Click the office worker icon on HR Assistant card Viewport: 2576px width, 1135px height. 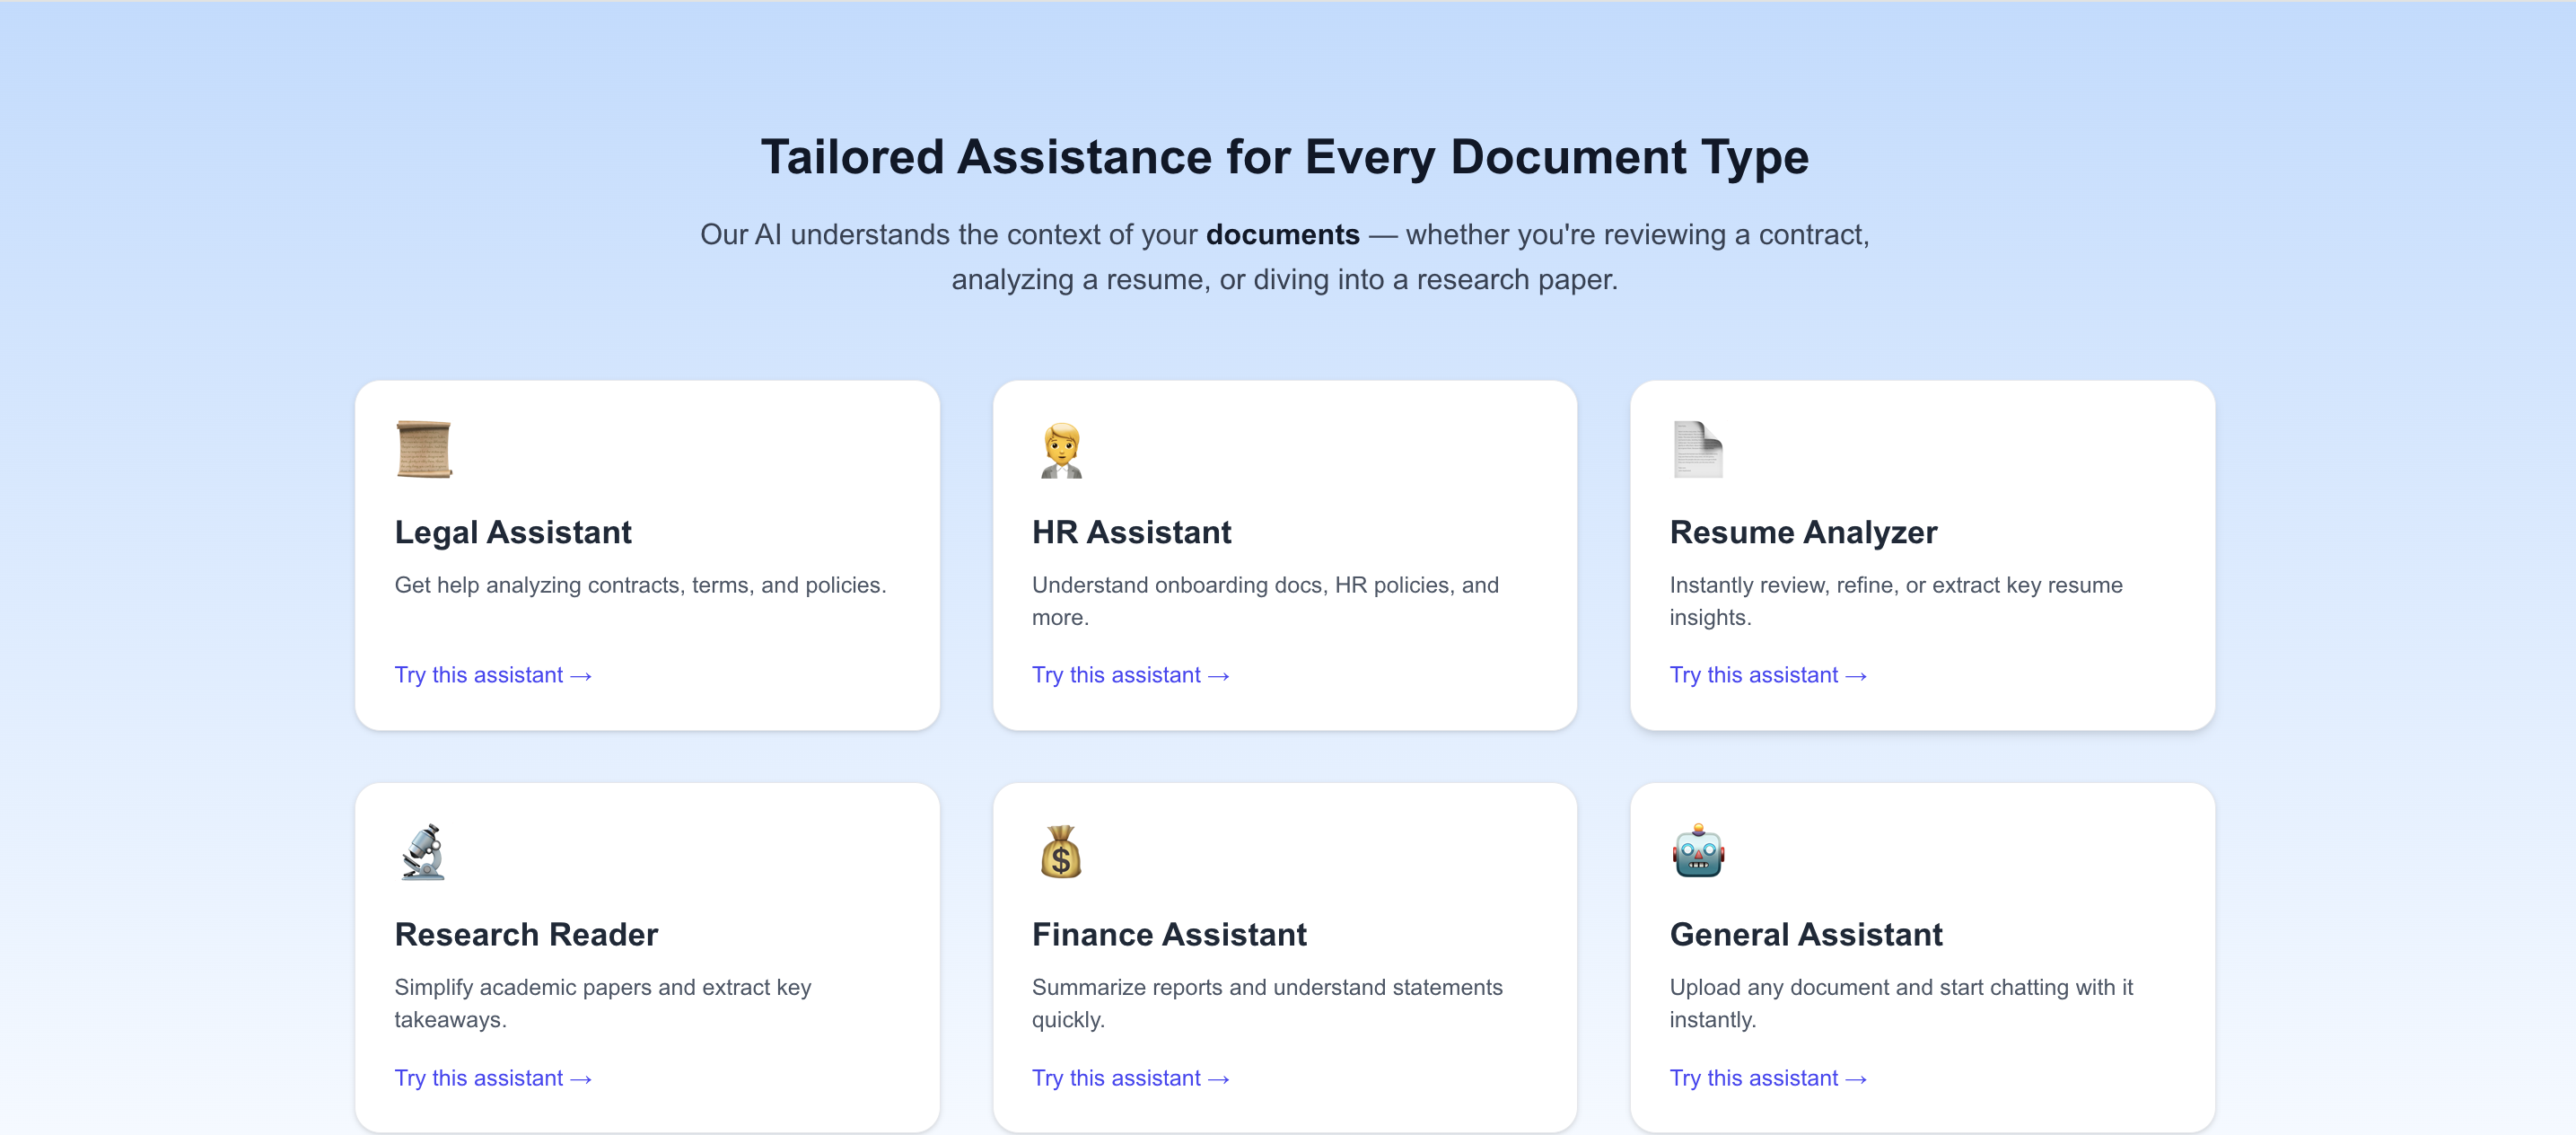point(1061,450)
